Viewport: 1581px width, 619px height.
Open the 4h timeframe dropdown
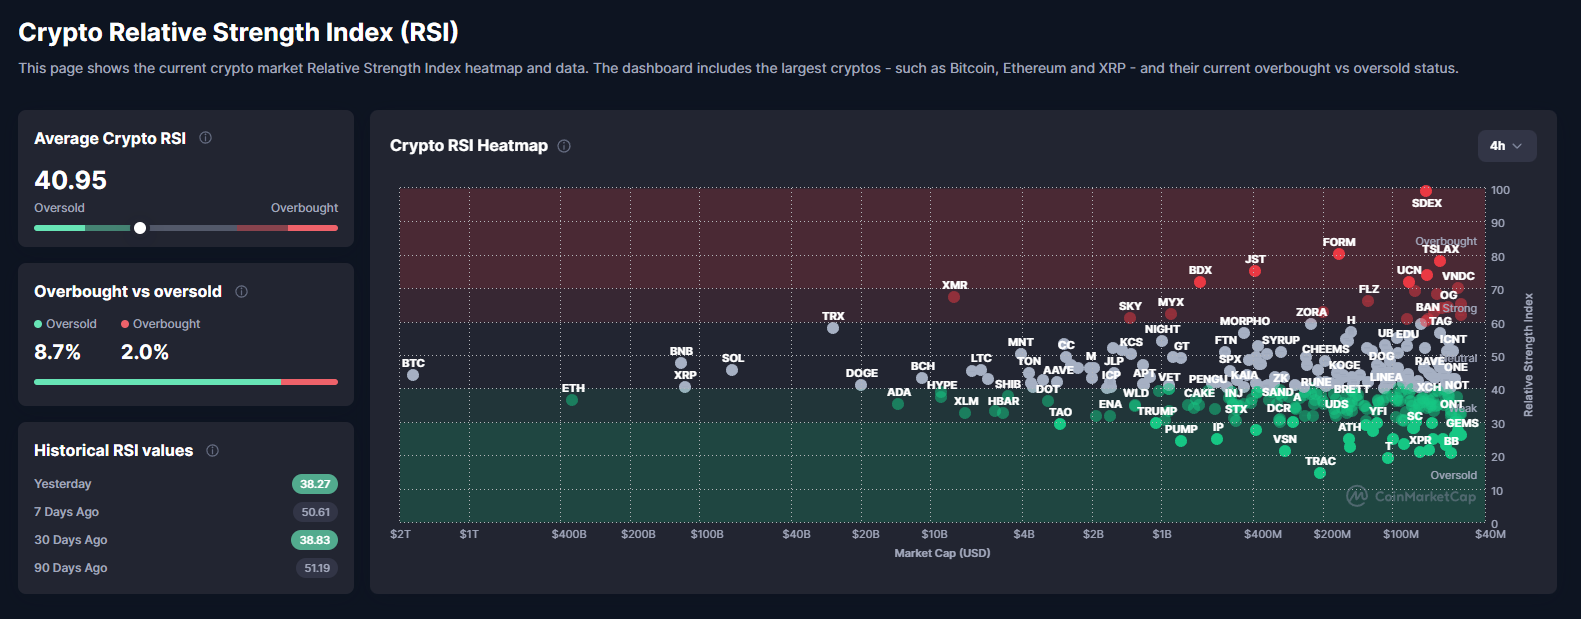pos(1506,146)
